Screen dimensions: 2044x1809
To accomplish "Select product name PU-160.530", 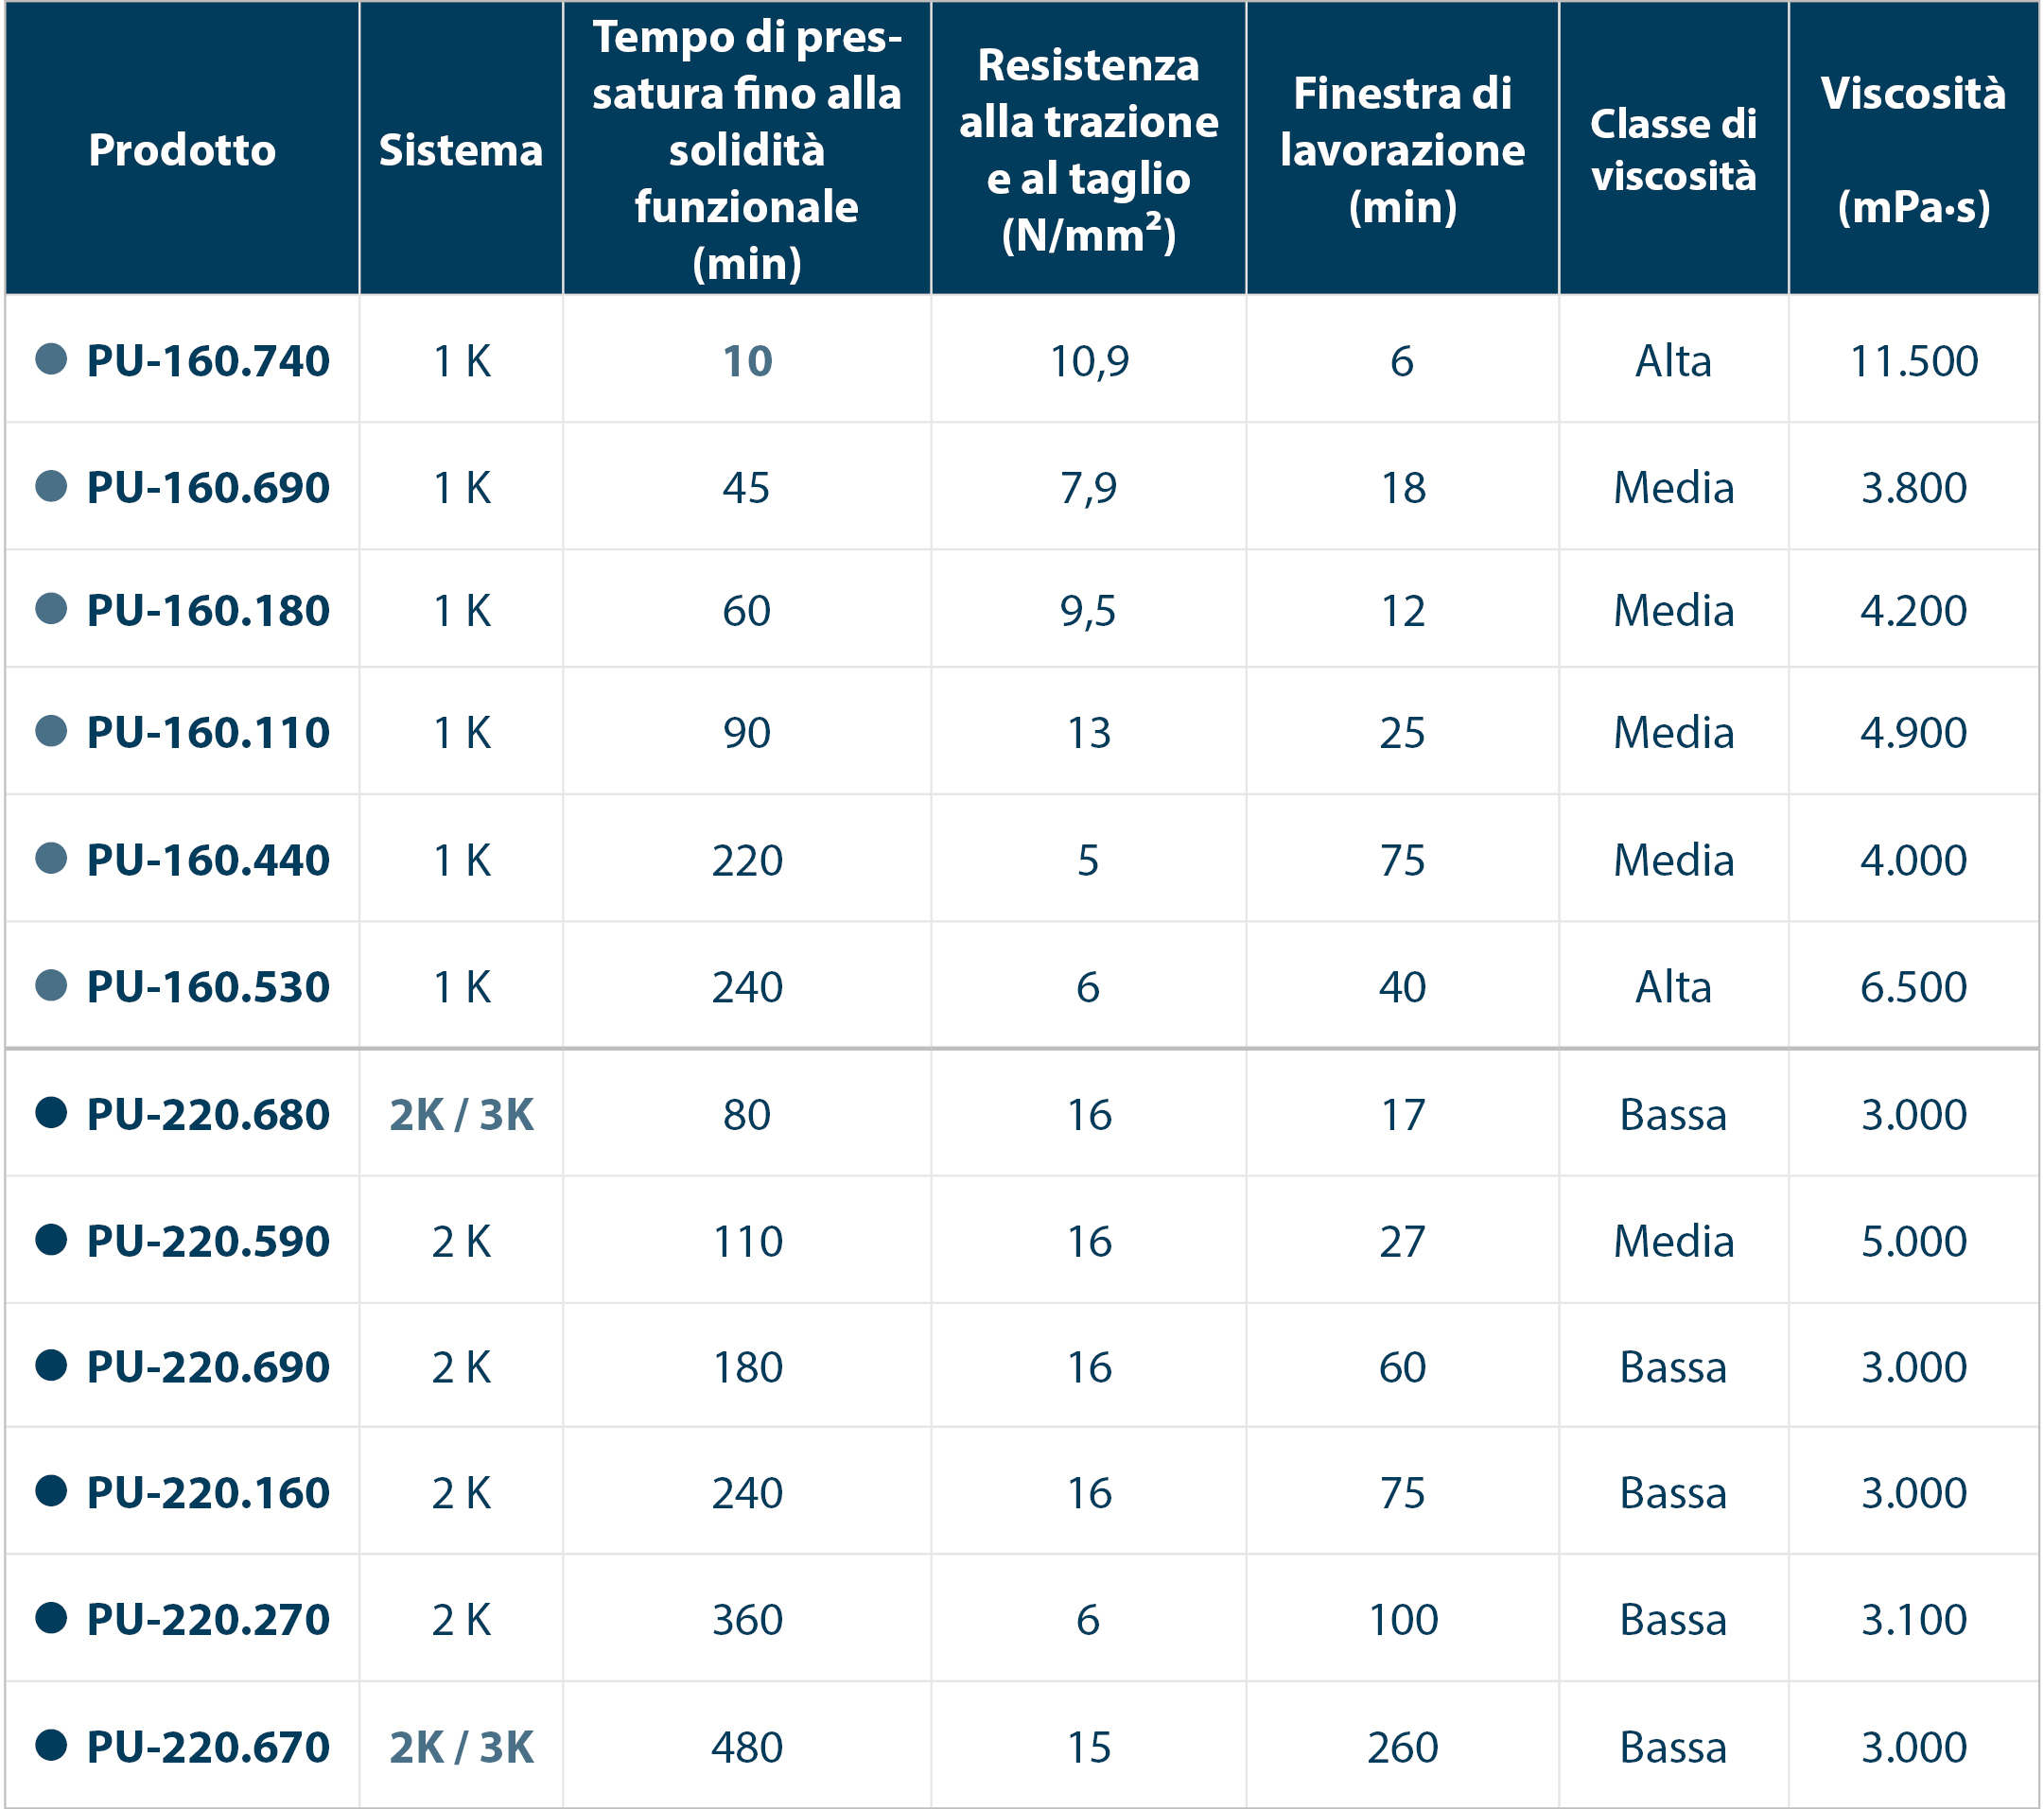I will coord(208,987).
